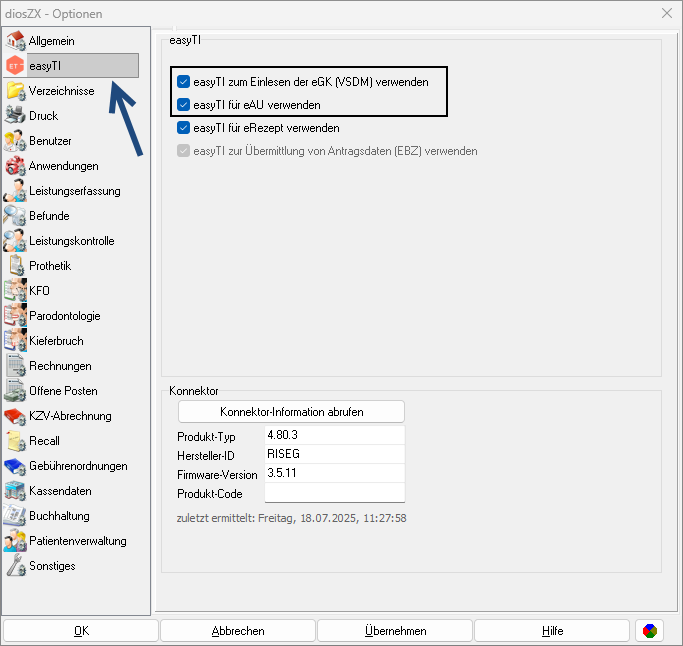Click the KZV-Abrechnung icon
Image resolution: width=683 pixels, height=646 pixels.
(x=15, y=416)
